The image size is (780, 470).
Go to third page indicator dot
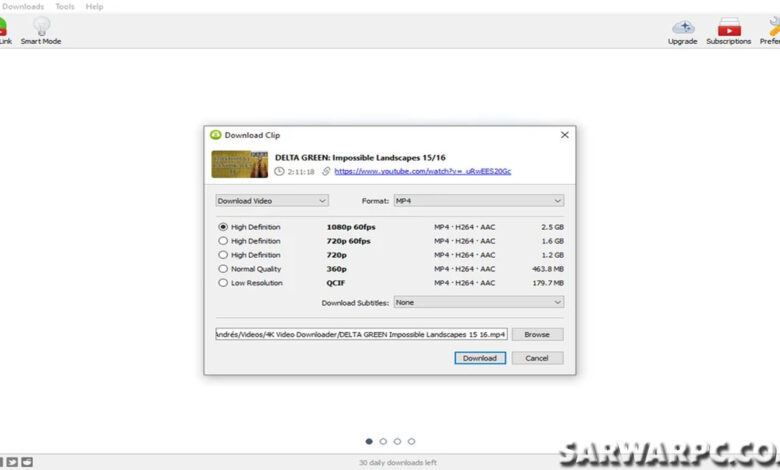pyautogui.click(x=397, y=441)
